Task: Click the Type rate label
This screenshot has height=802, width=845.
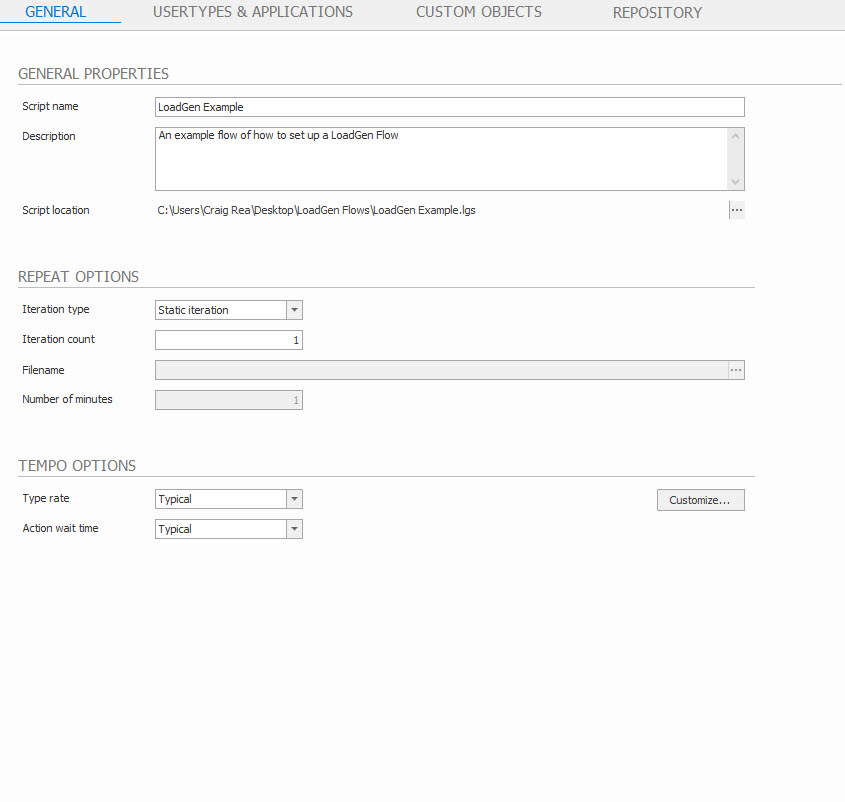Action: pos(46,498)
